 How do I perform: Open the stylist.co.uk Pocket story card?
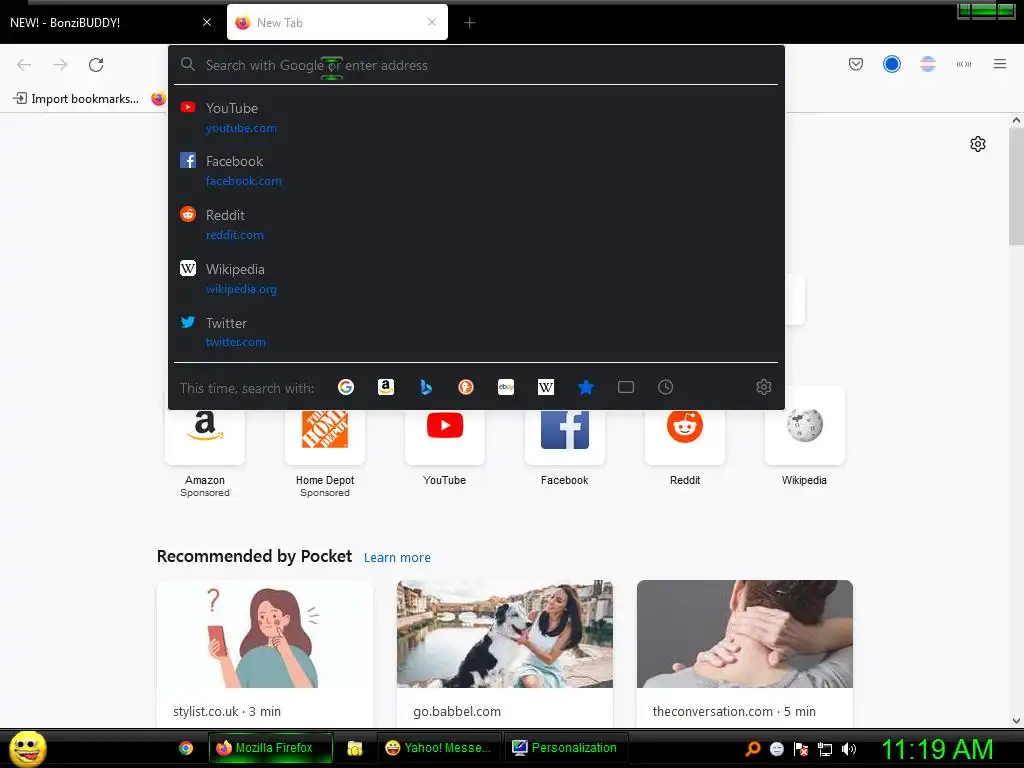[x=264, y=654]
